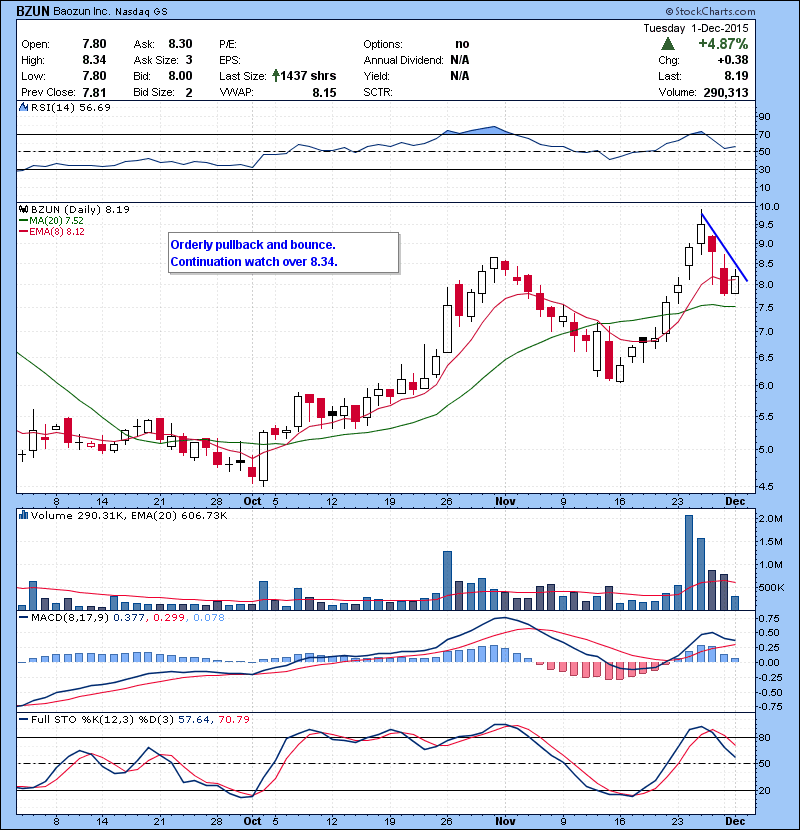Click the green Last Size uptick arrow

pos(275,76)
